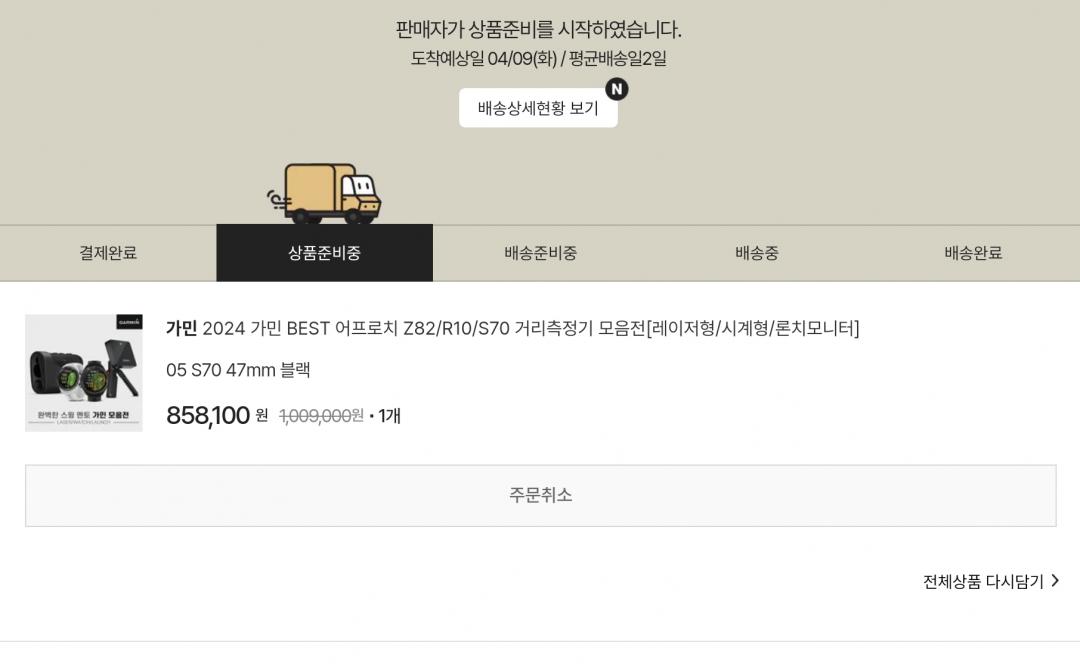
Task: Click the 05 S70 47mm 블랙 option text
Action: point(238,370)
